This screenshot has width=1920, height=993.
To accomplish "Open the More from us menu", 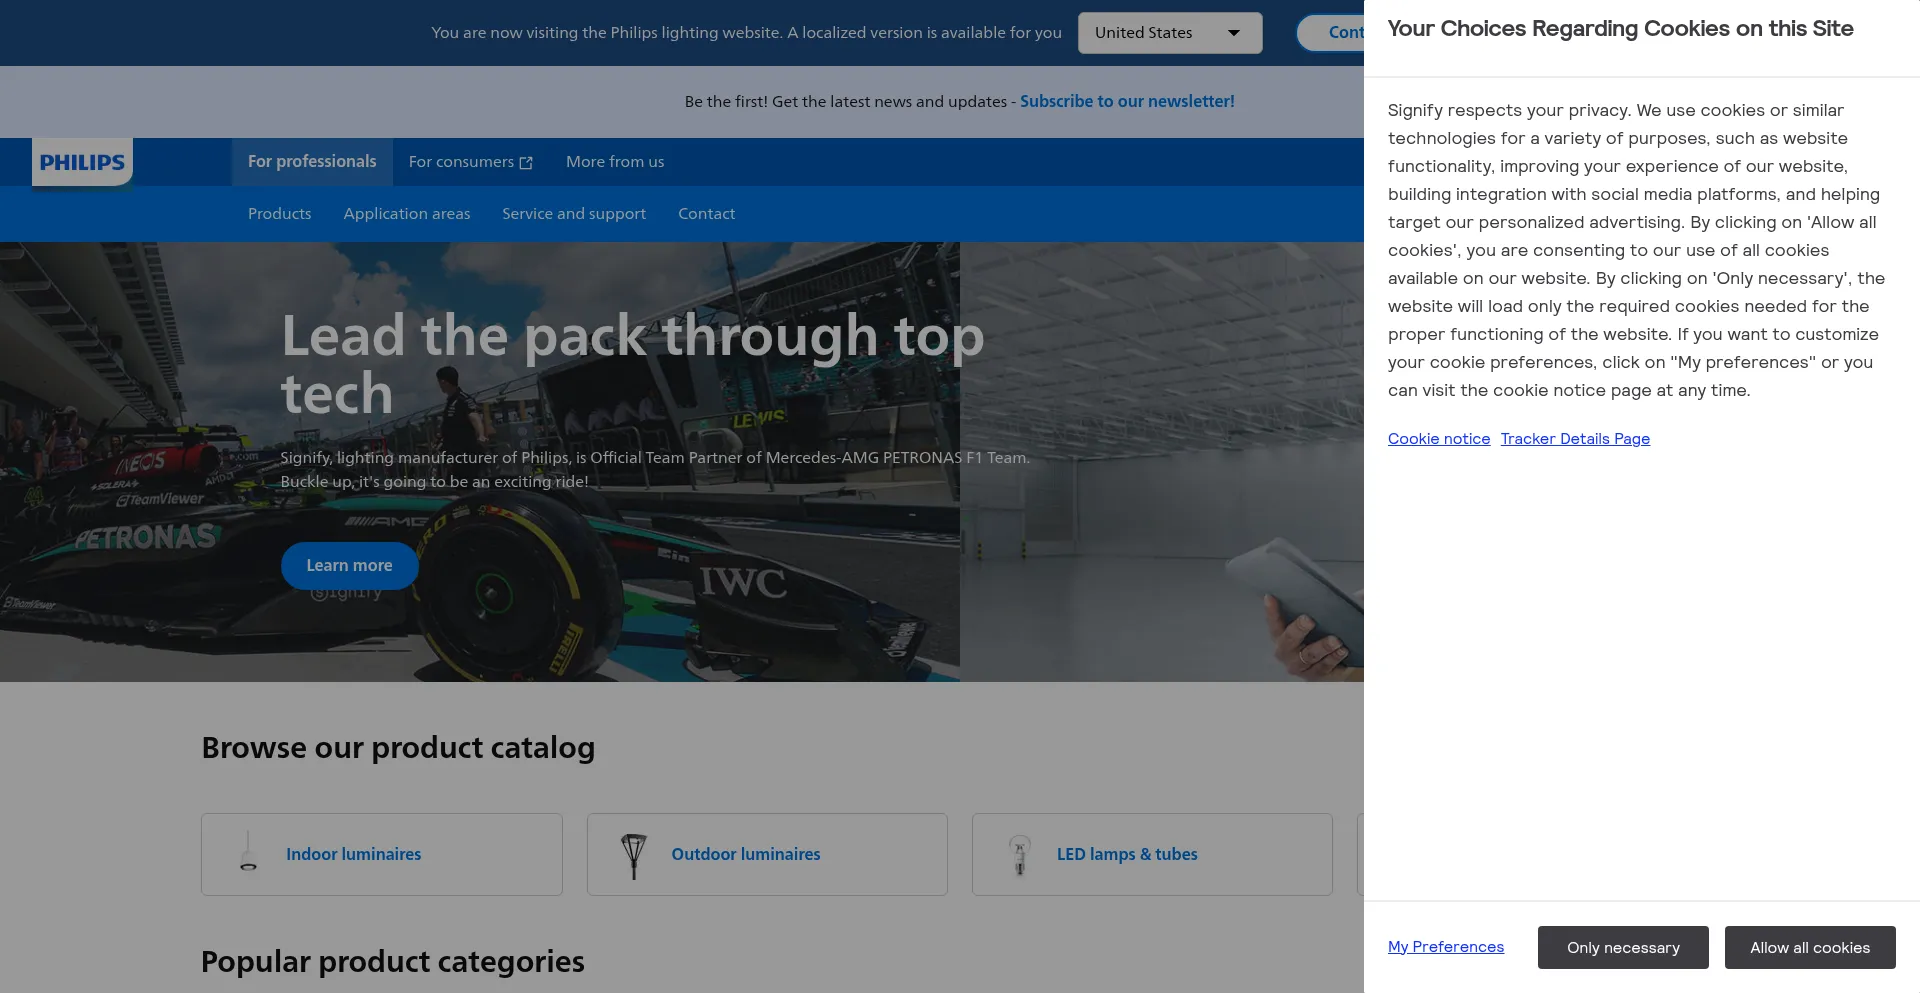I will [x=614, y=162].
